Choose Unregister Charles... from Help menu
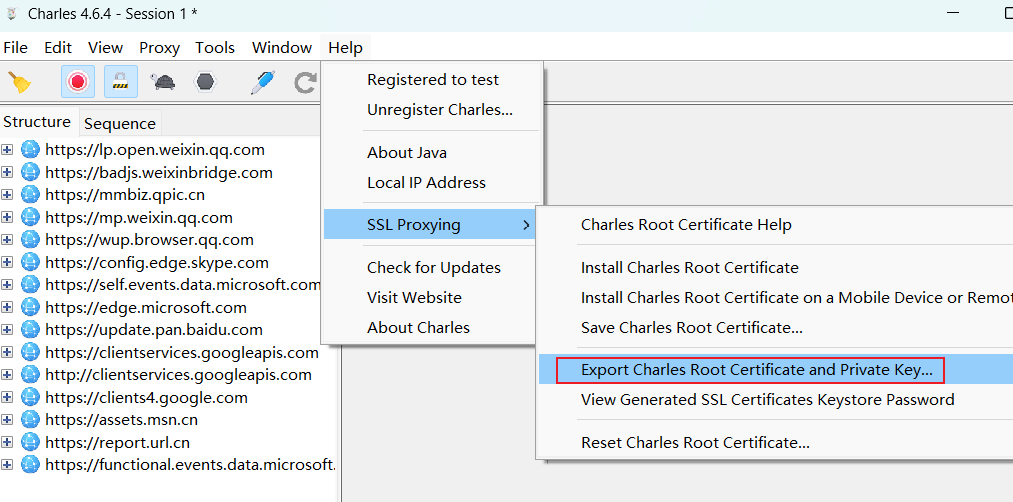The height and width of the screenshot is (502, 1013). 432,110
